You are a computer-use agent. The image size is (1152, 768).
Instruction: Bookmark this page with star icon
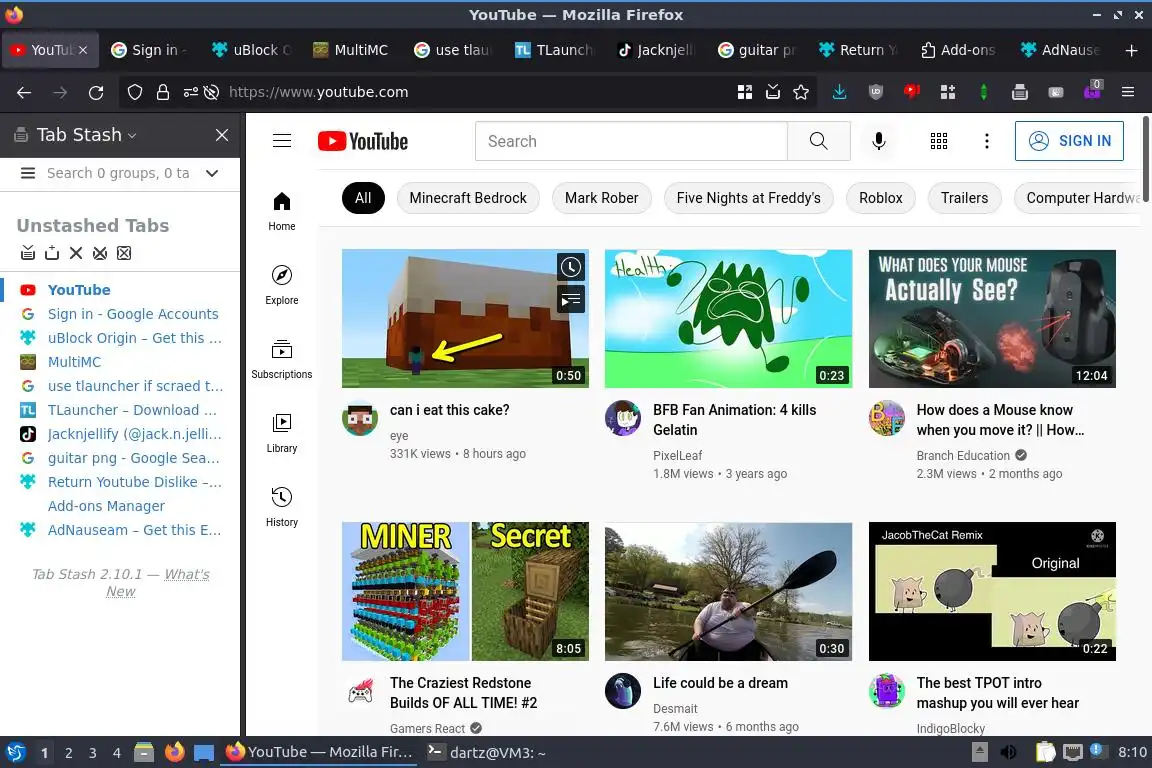pos(801,92)
